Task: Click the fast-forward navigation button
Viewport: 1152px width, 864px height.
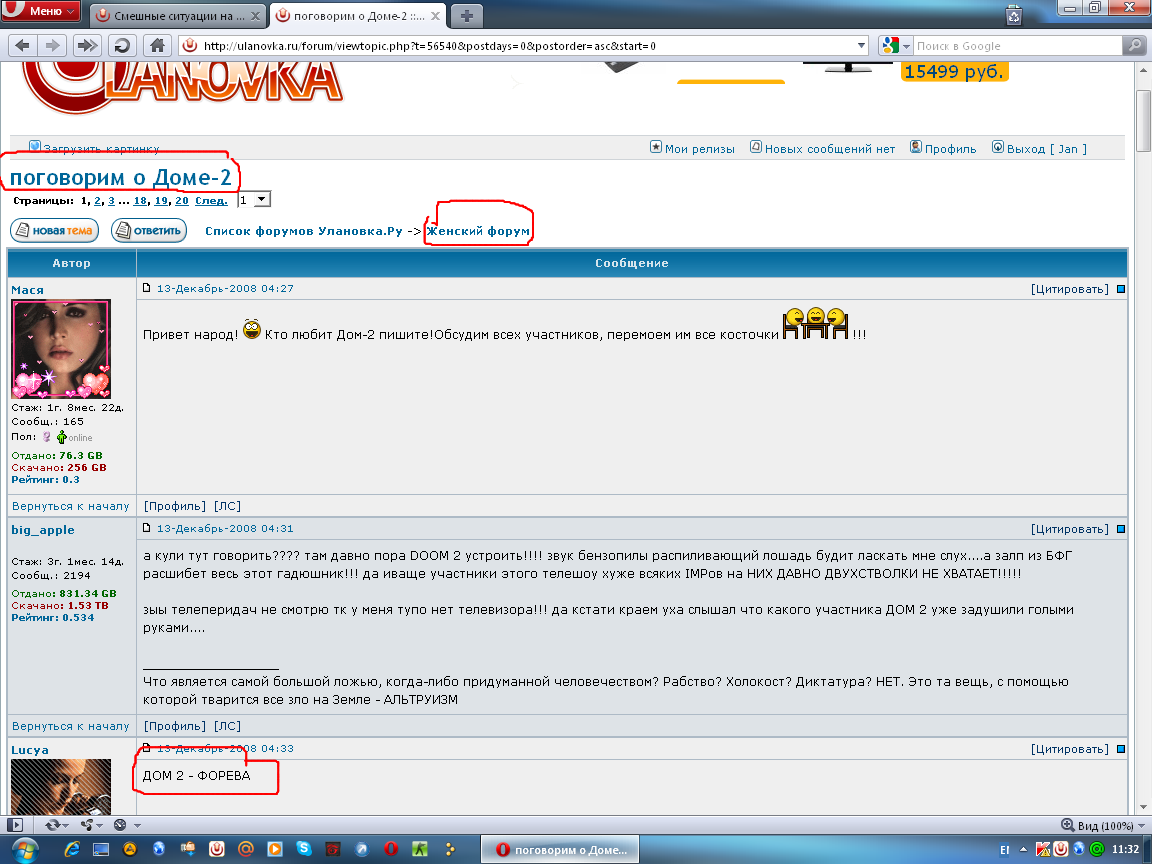Action: click(87, 46)
